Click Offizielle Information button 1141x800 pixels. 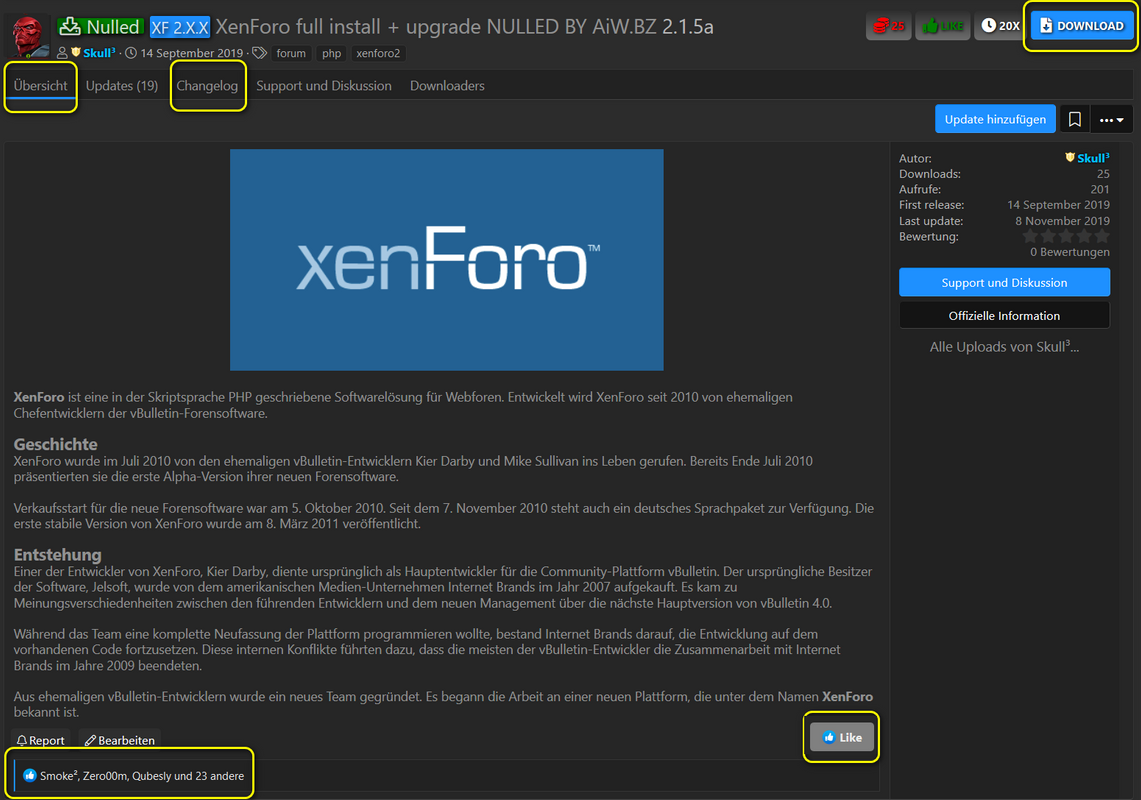(x=1004, y=316)
